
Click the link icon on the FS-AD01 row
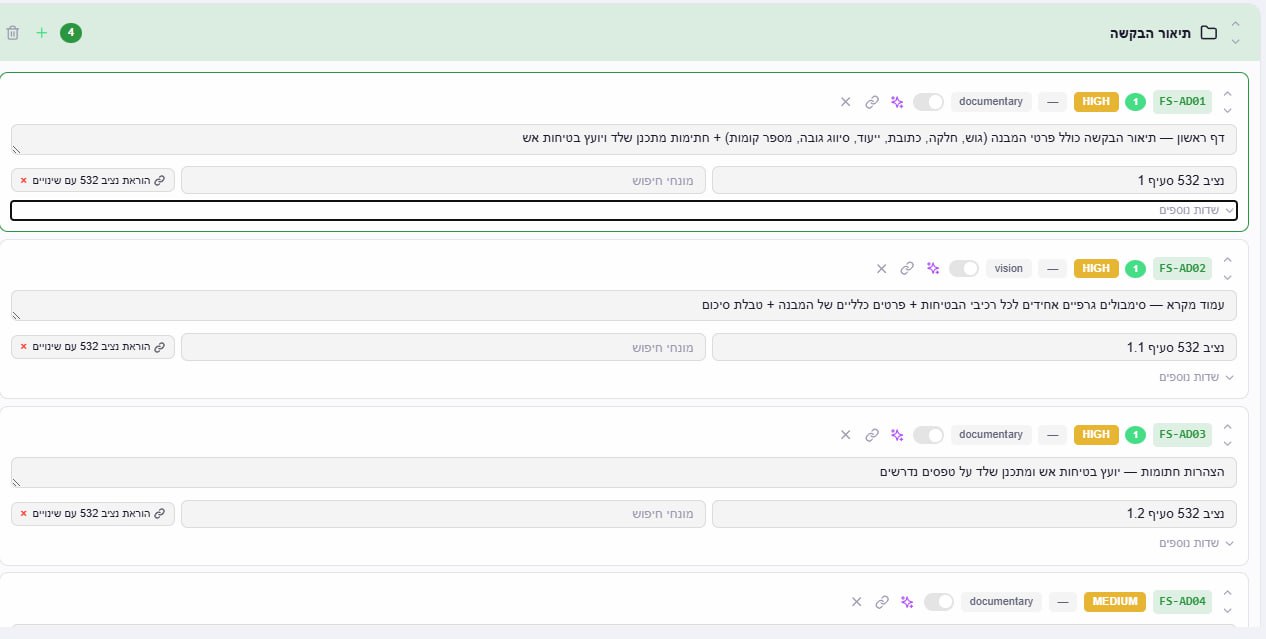click(x=872, y=102)
